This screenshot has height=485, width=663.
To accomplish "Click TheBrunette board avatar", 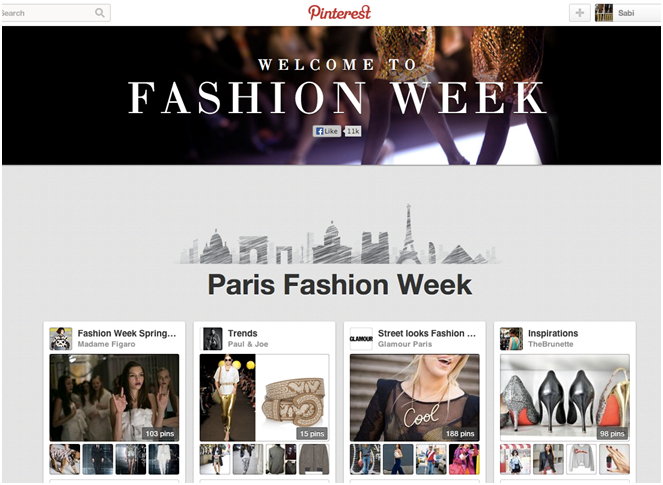I will (x=511, y=338).
